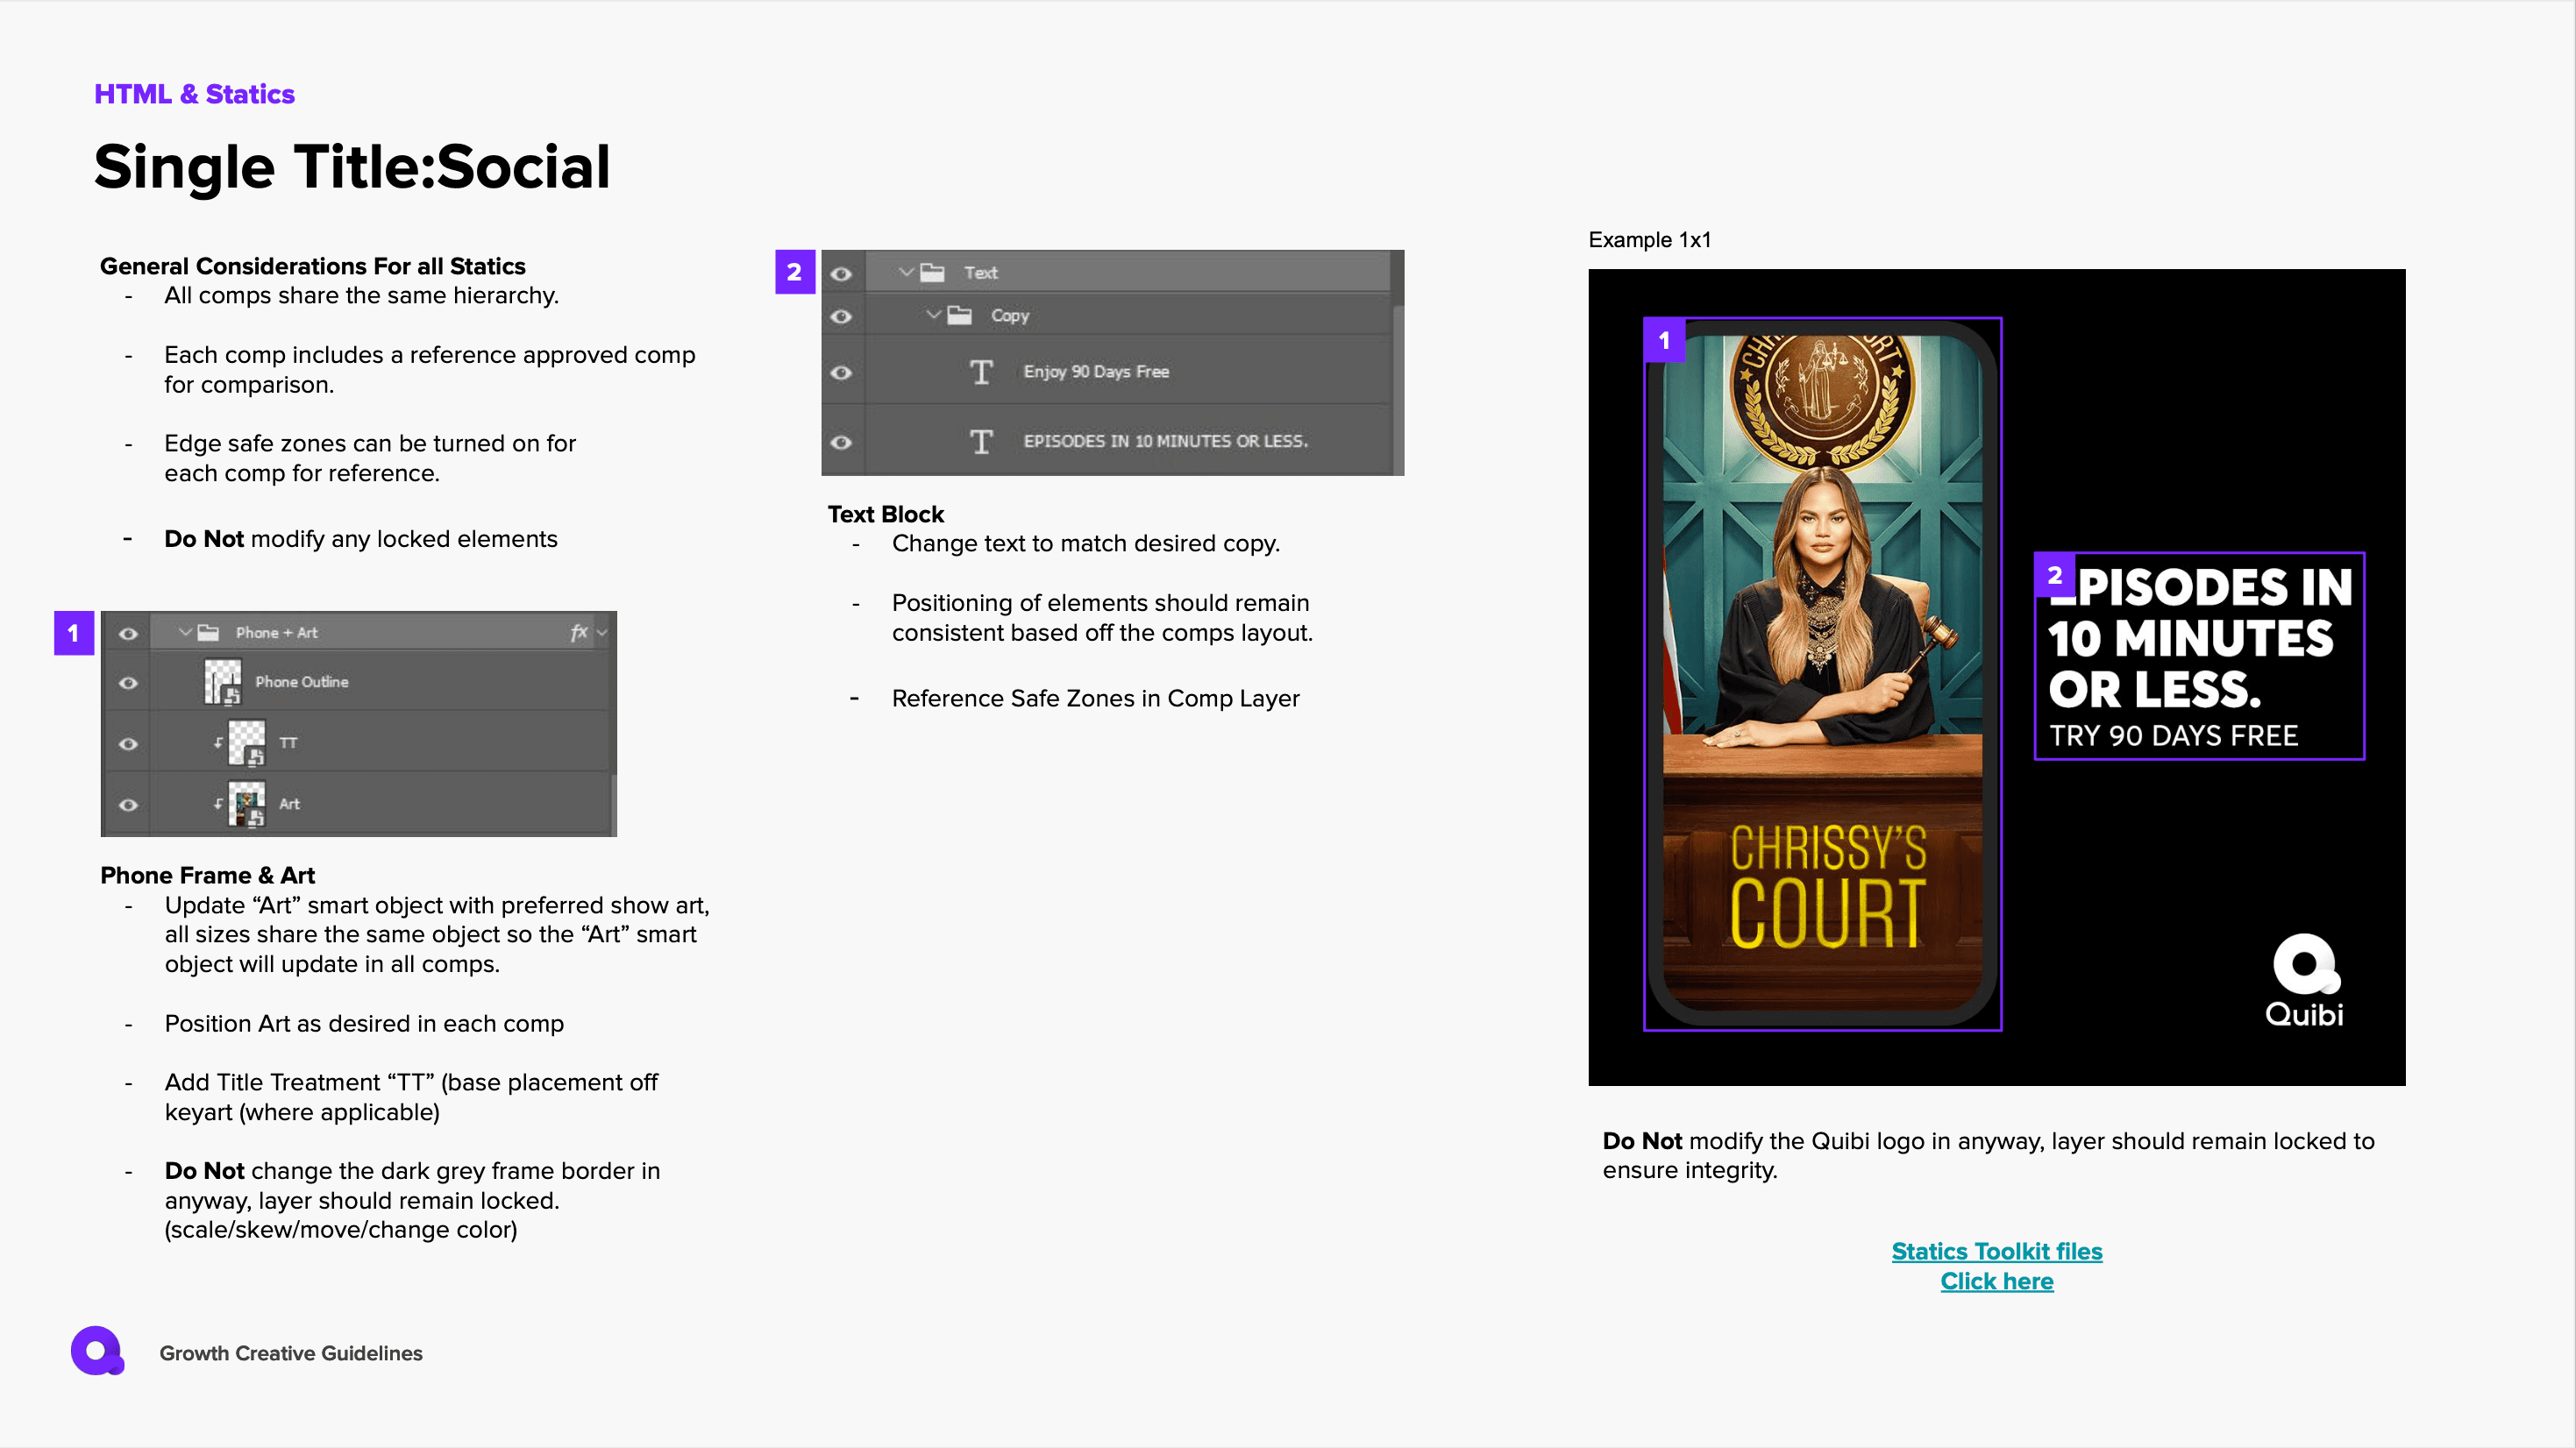Select the Phone Outline layer thumbnail
This screenshot has height=1448, width=2576.
pos(223,682)
